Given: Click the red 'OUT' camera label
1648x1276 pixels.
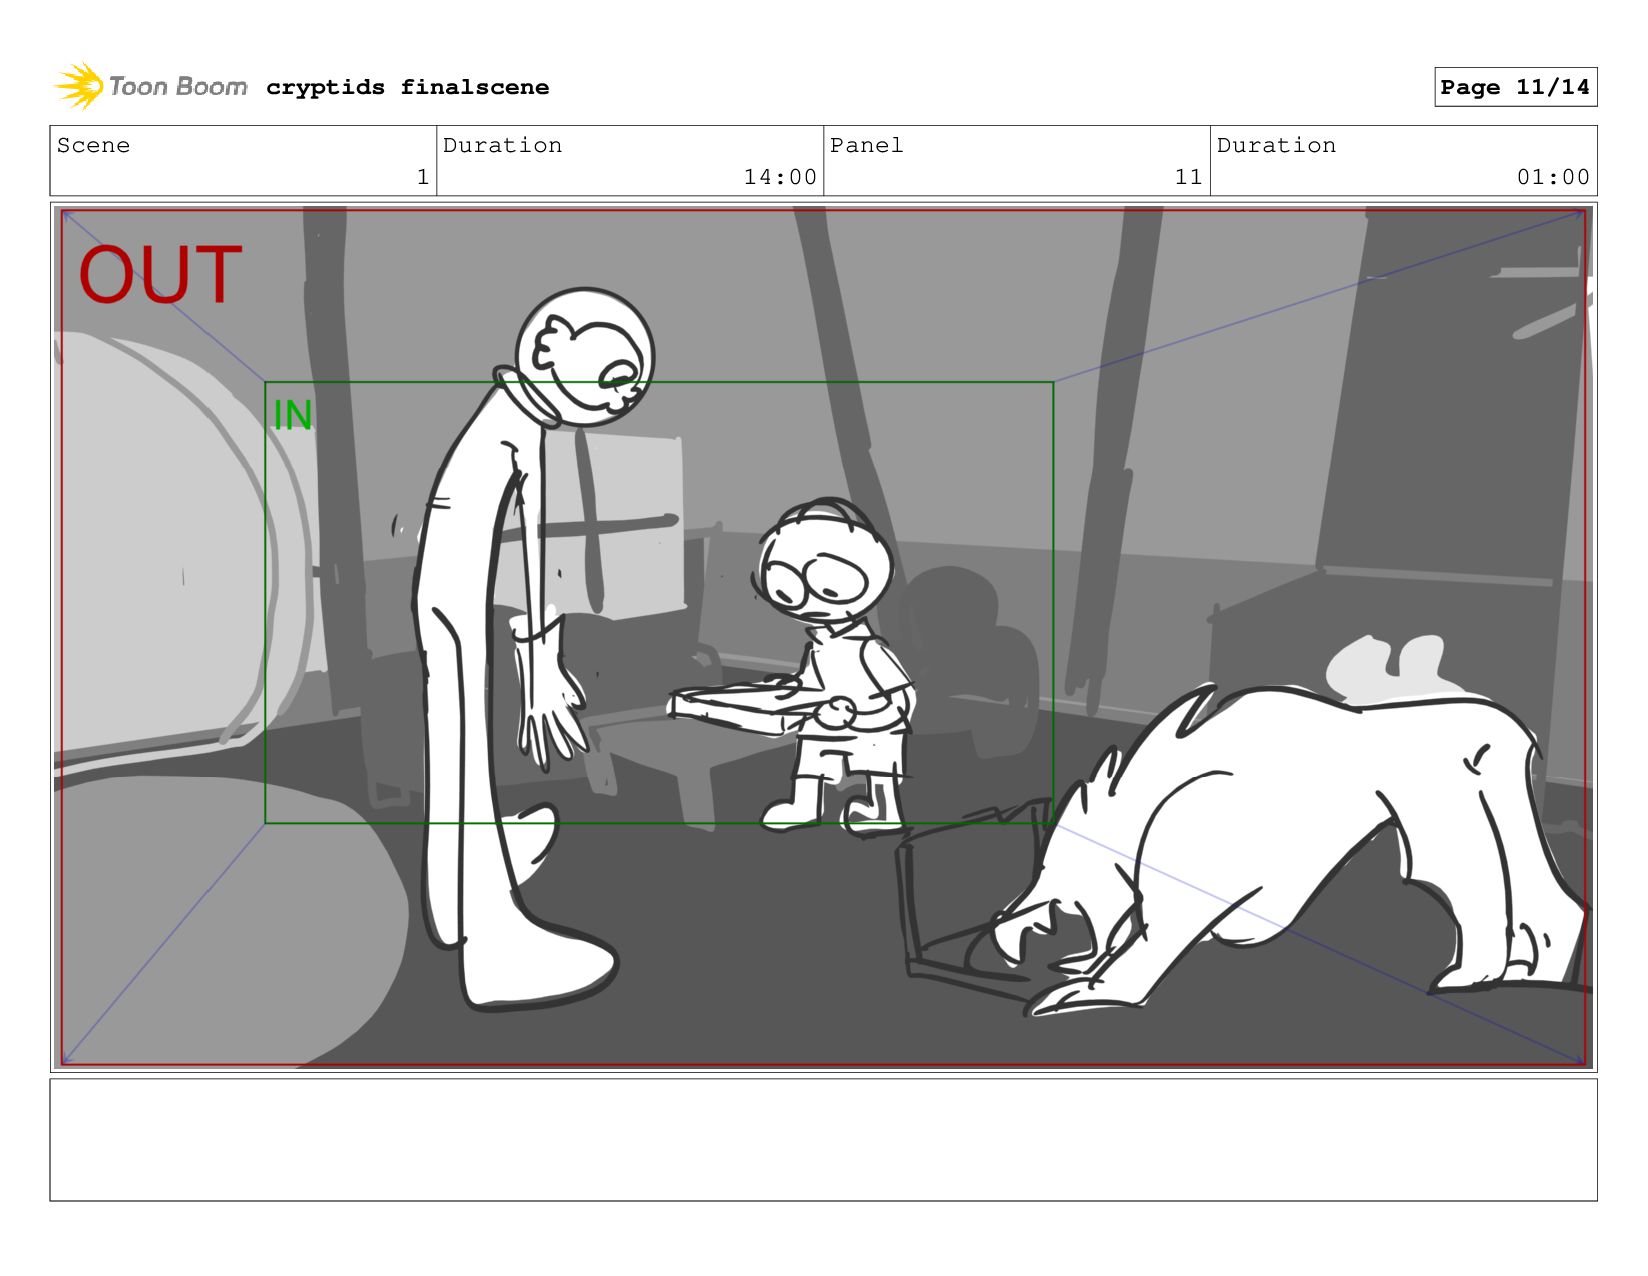Looking at the screenshot, I should tap(160, 275).
